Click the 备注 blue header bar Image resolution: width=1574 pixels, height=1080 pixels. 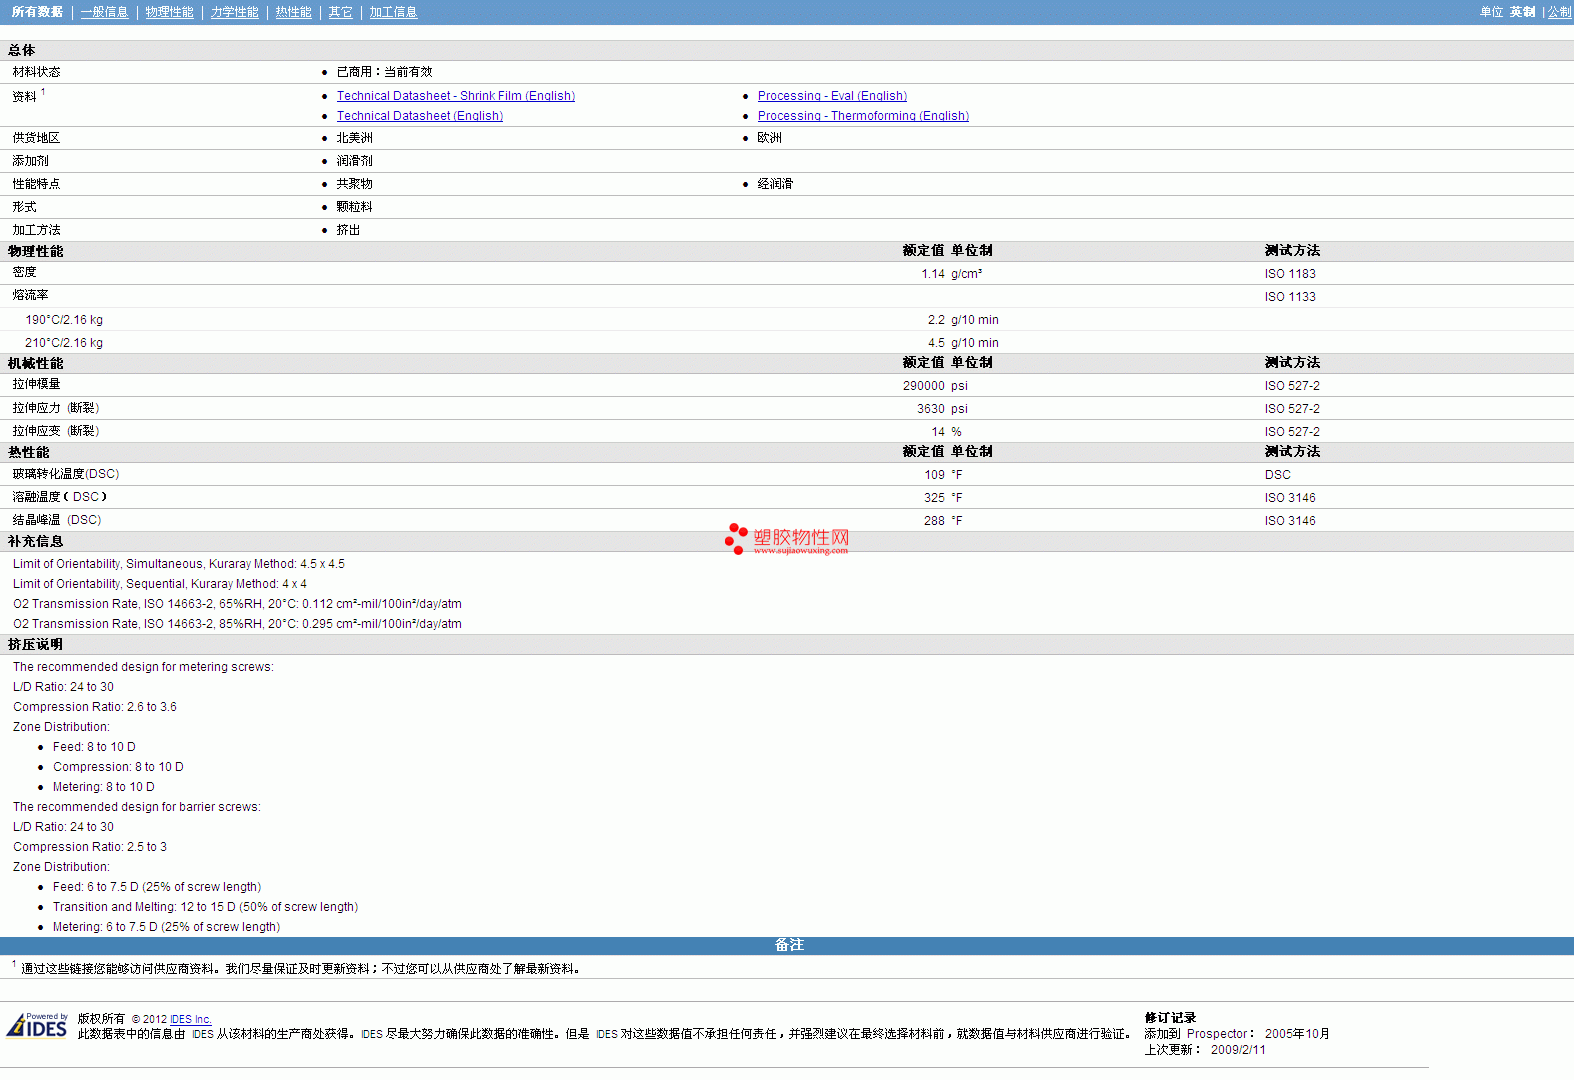click(787, 945)
